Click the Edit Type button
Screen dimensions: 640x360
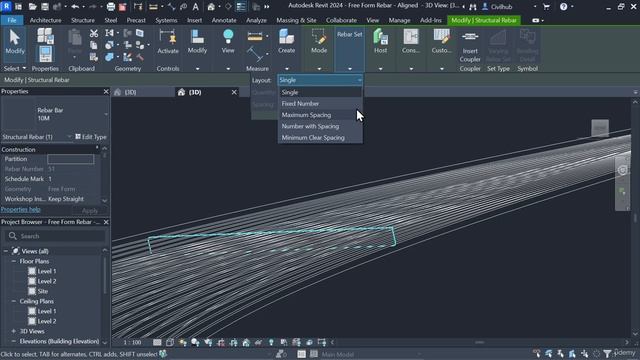(91, 137)
